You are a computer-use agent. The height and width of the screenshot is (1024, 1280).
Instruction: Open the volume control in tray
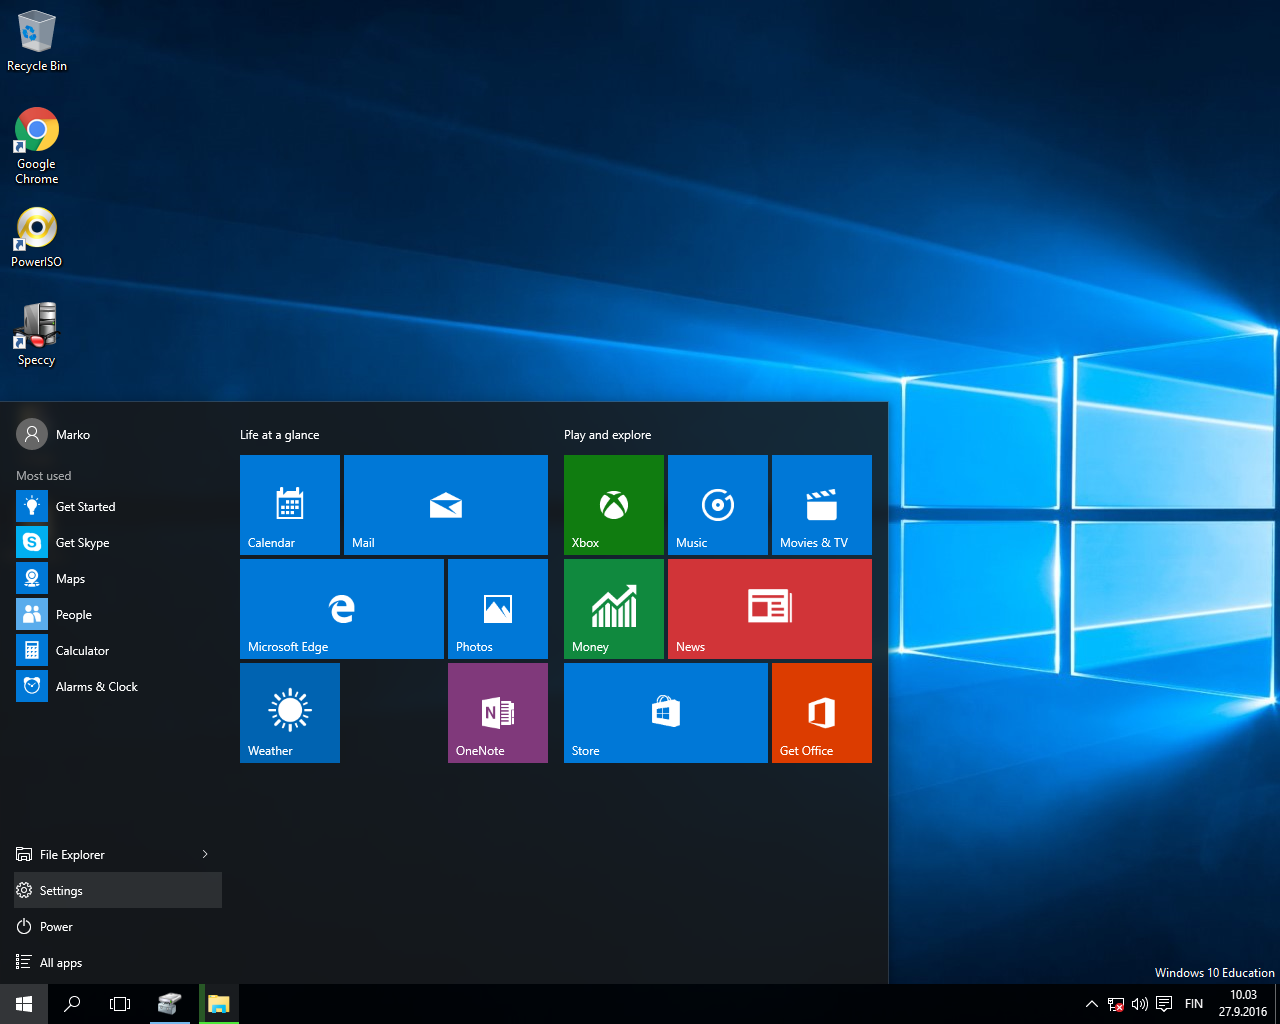tap(1139, 1004)
